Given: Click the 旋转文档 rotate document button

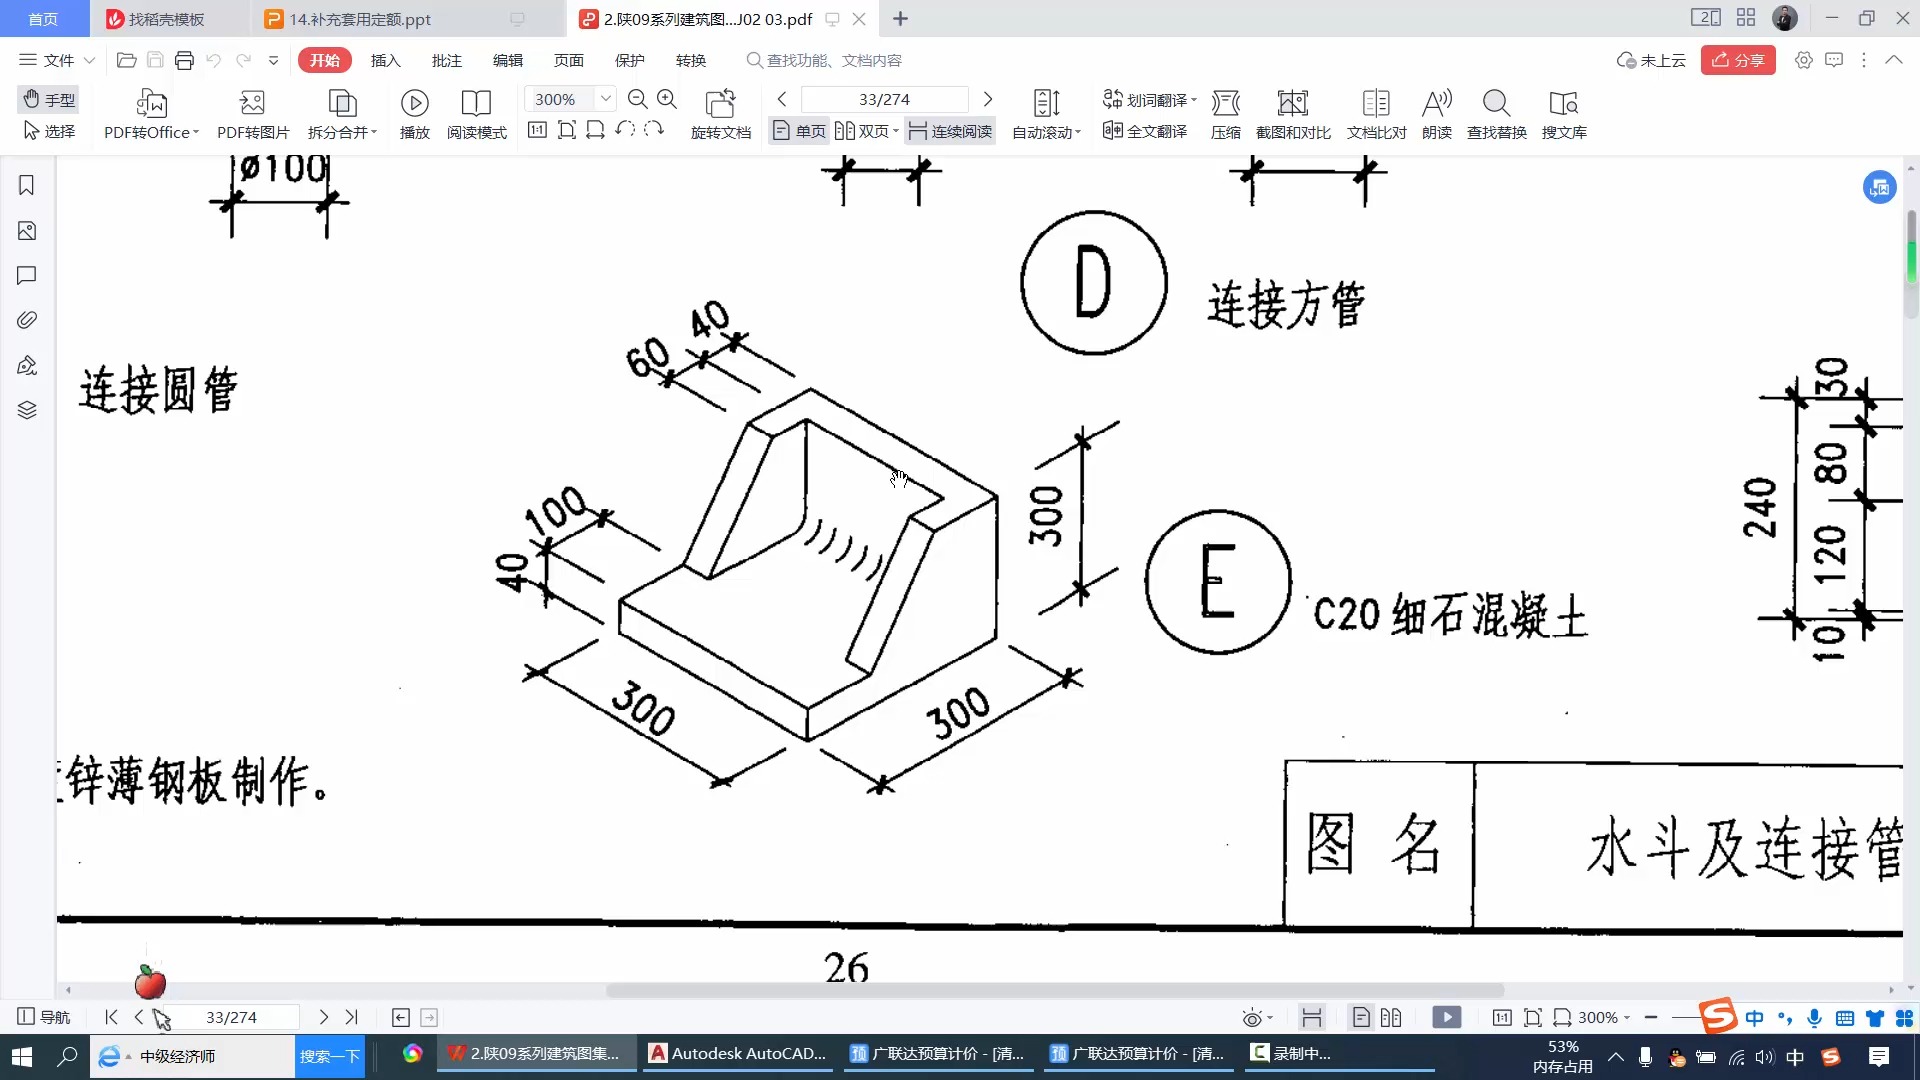Looking at the screenshot, I should (x=720, y=114).
